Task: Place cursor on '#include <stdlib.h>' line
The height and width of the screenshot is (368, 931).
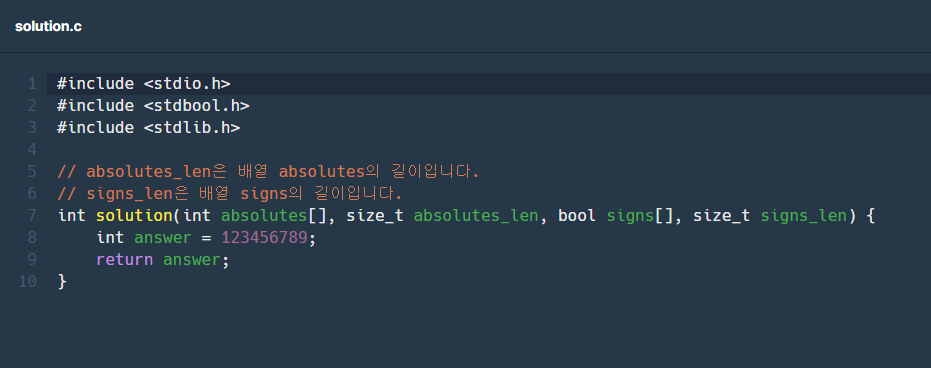Action: (x=148, y=128)
